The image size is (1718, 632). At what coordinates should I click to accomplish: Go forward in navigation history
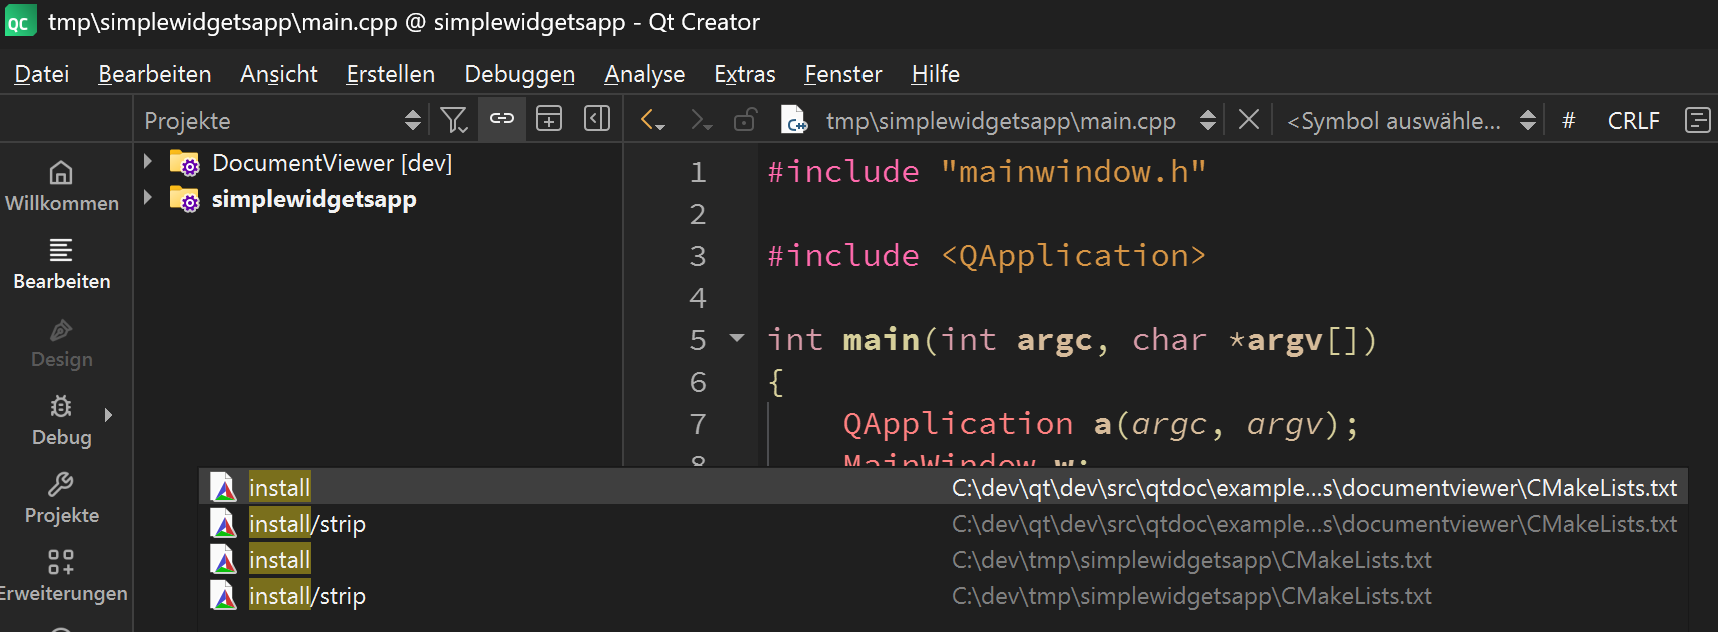click(701, 121)
